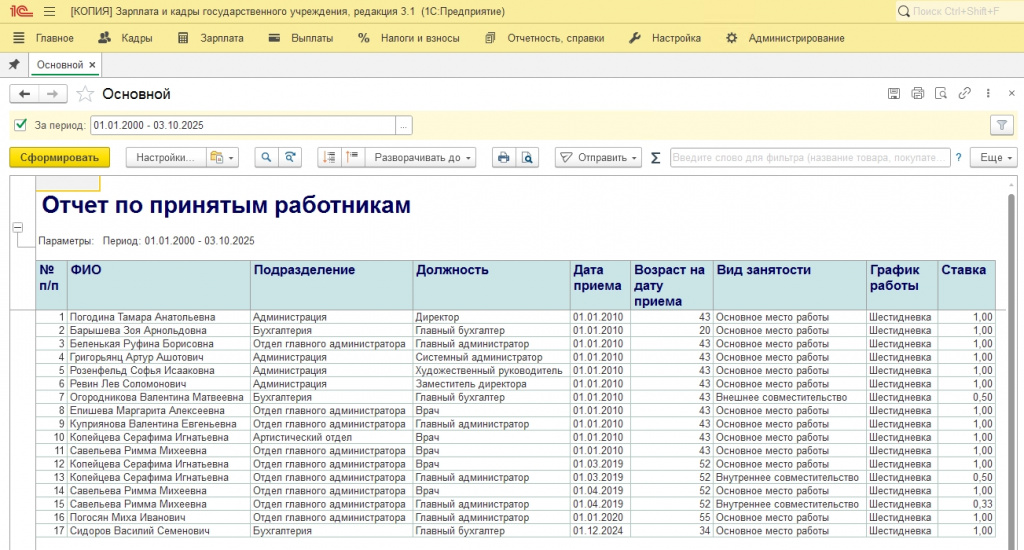This screenshot has height=550, width=1024.
Task: Copy link to this report icon
Action: coord(964,94)
